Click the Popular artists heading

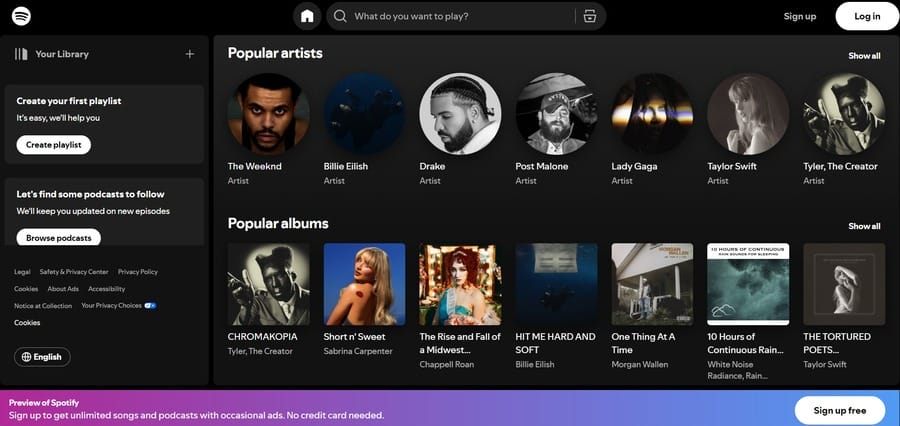[275, 53]
